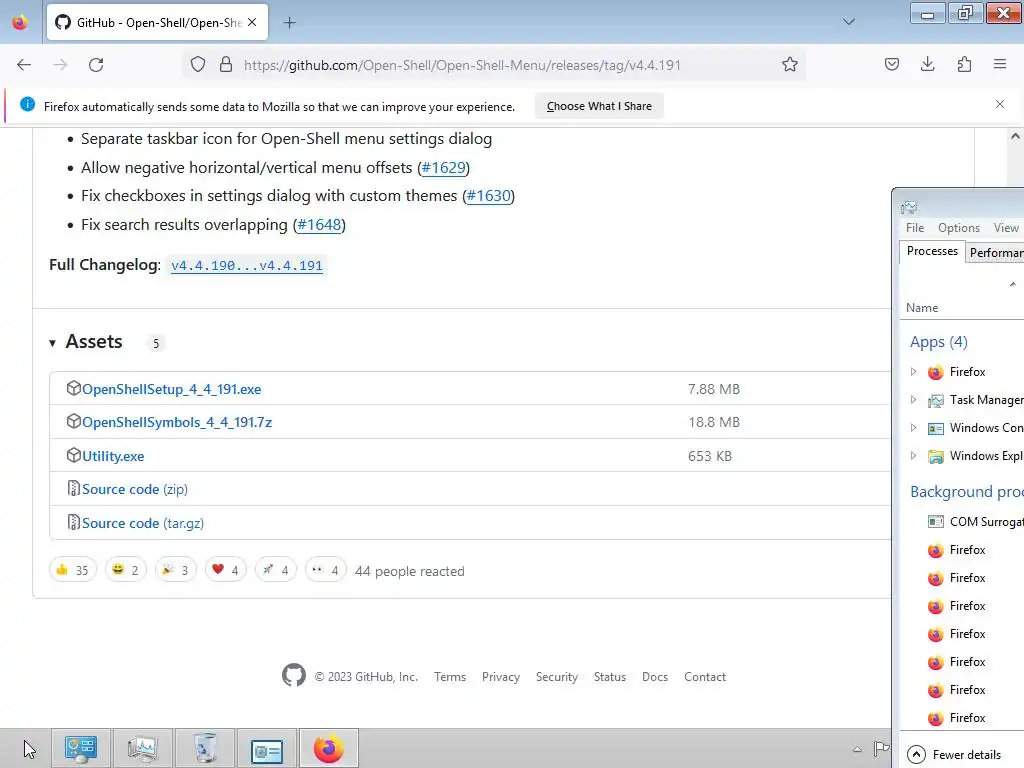The width and height of the screenshot is (1024, 768).
Task: Open Firefox downloads panel
Action: (x=927, y=65)
